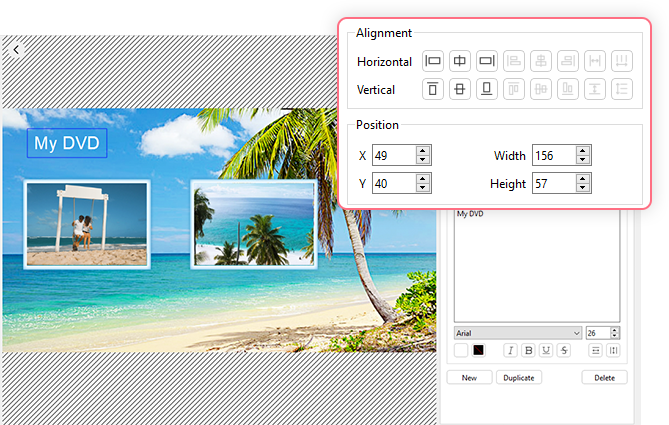Toggle bold text formatting
Image resolution: width=669 pixels, height=425 pixels.
[528, 350]
